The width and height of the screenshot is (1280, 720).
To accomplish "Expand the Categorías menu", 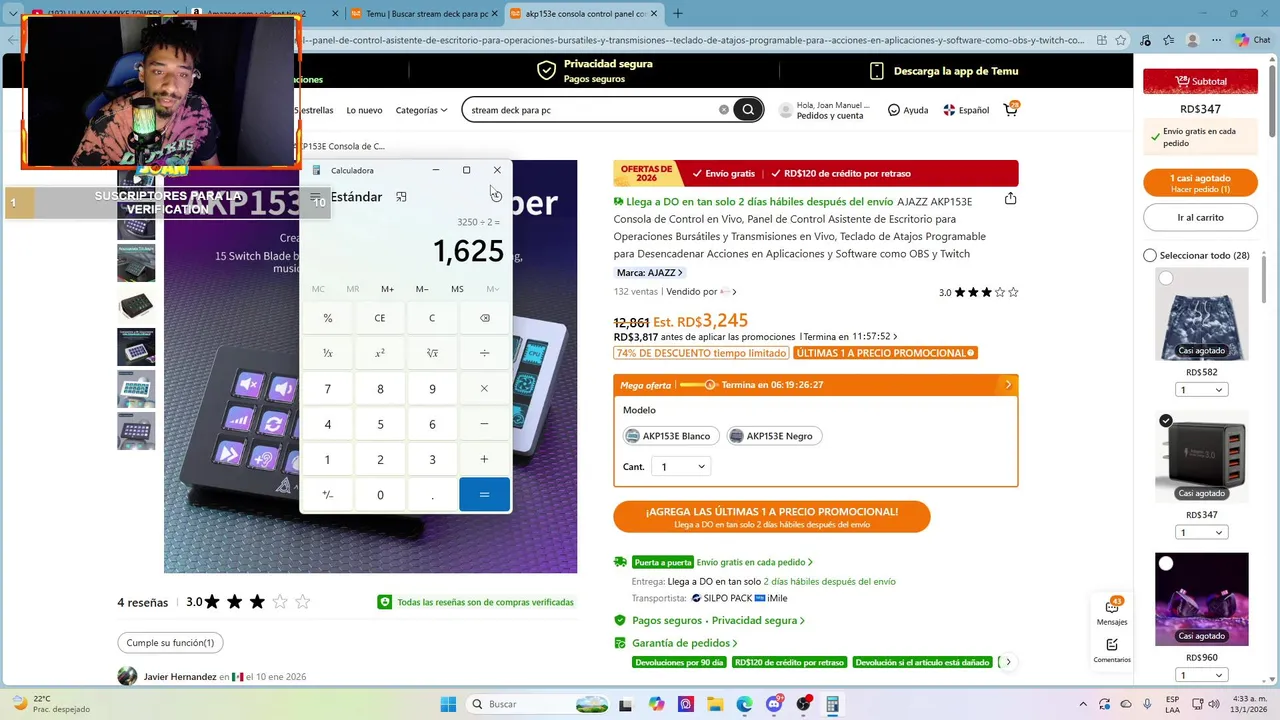I will pos(421,110).
